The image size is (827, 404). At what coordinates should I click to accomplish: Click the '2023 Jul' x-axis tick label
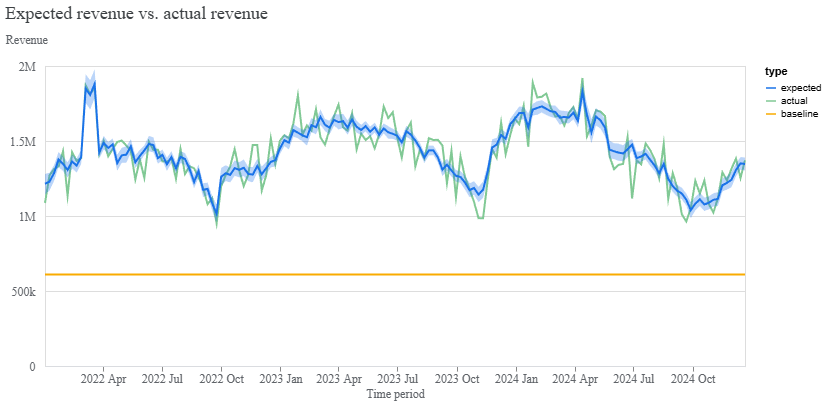(398, 379)
